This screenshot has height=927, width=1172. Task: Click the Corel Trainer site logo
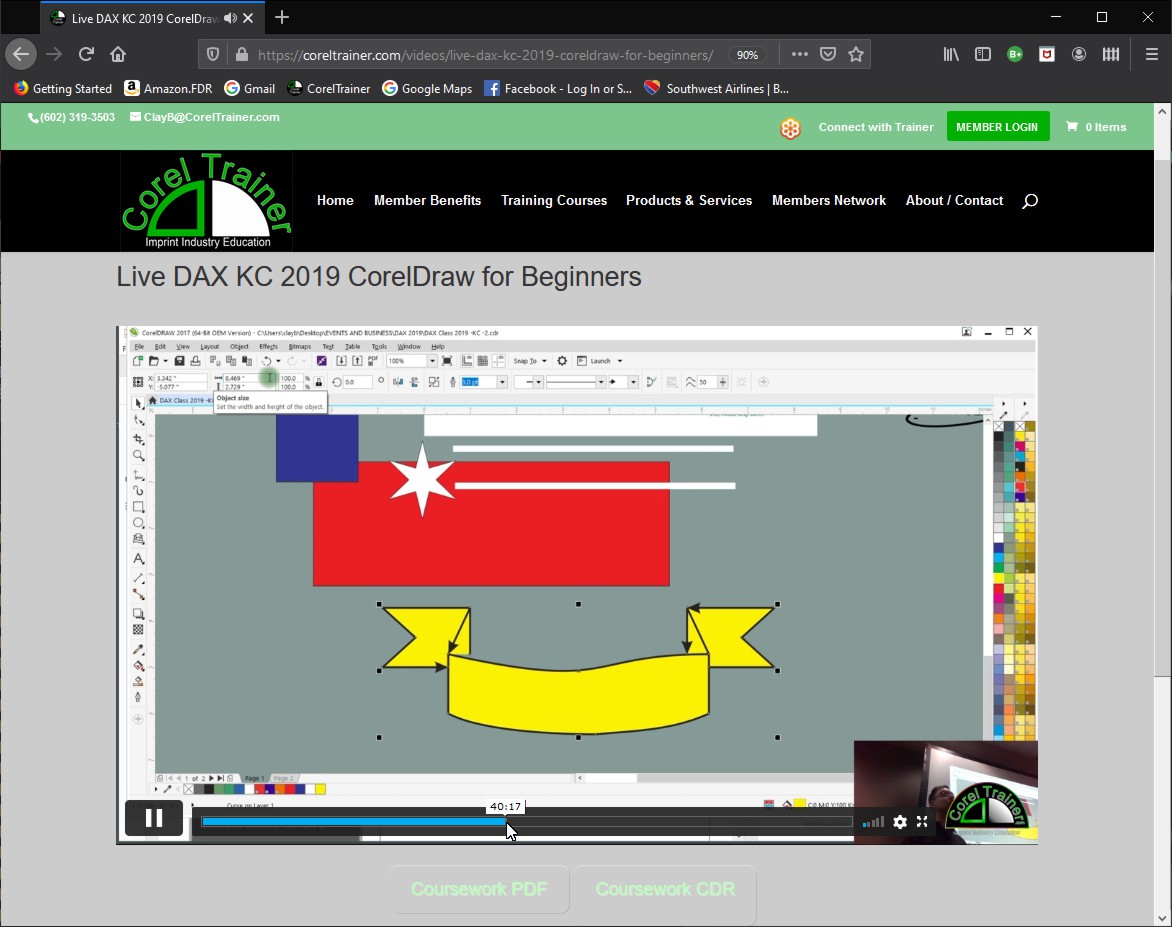click(x=206, y=200)
